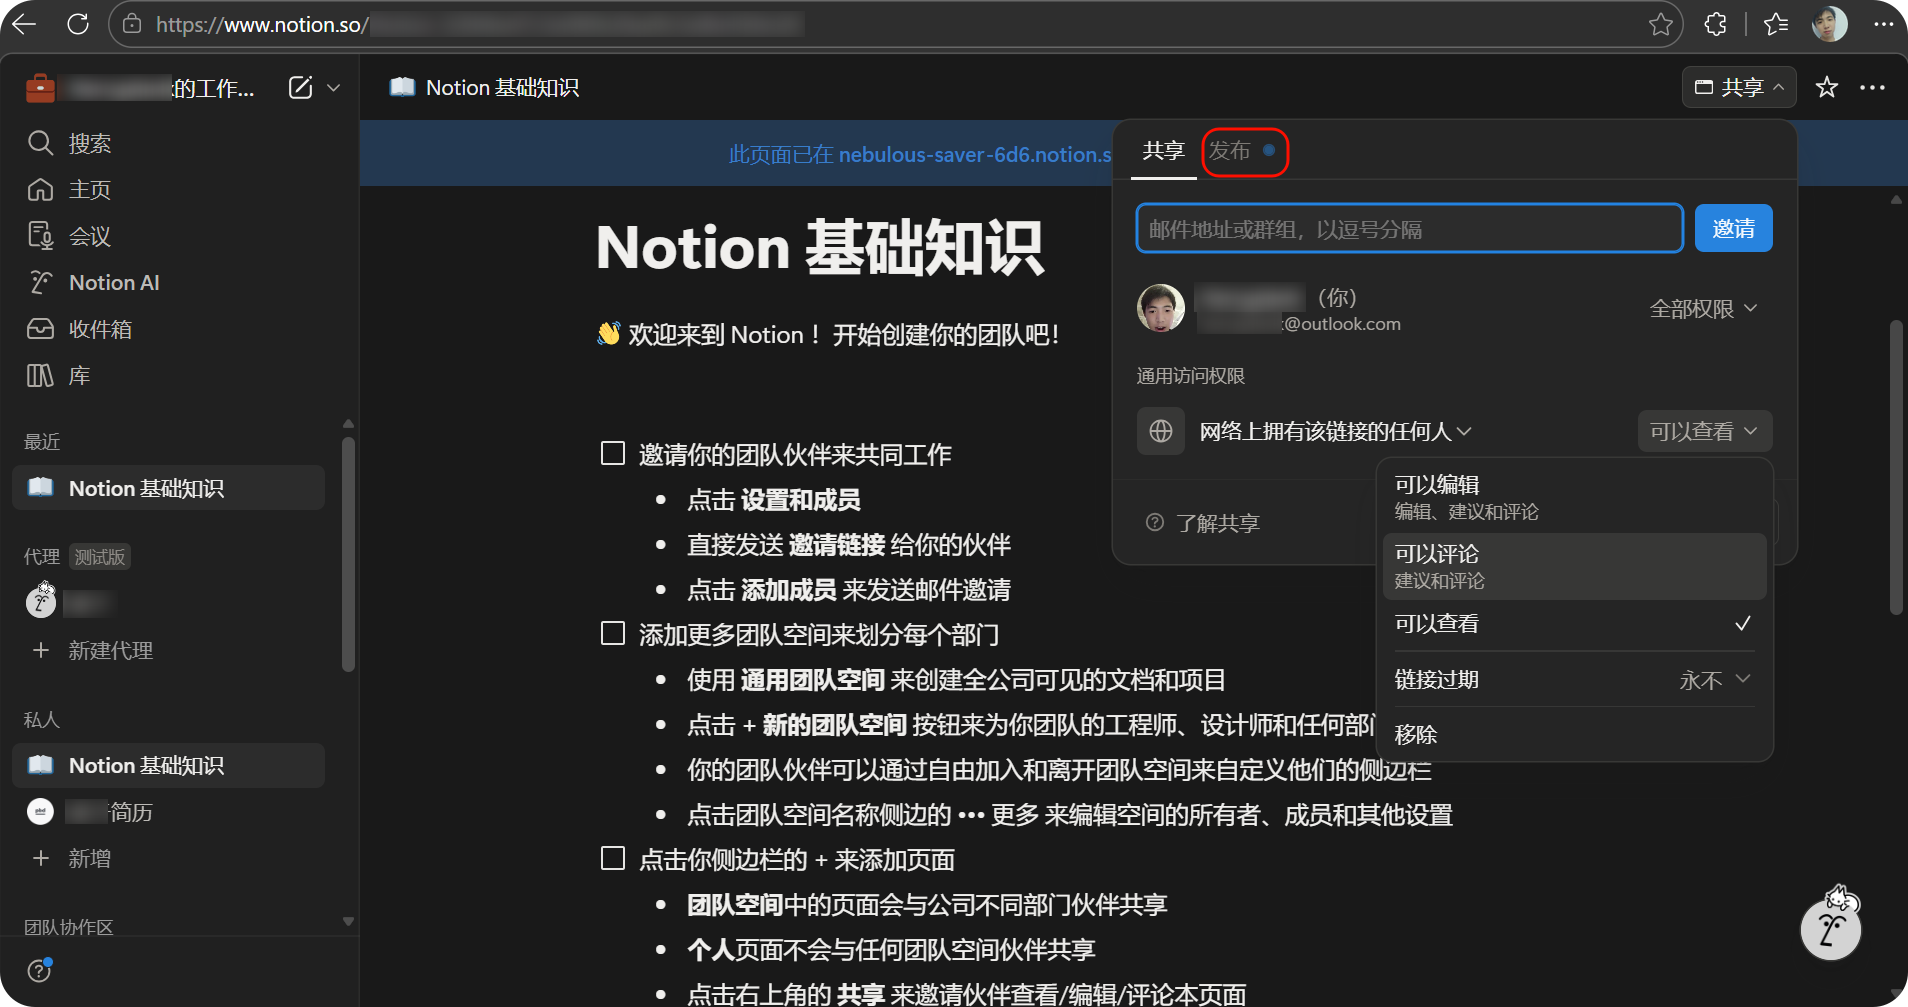
Task: Open the 了解共享 help link
Action: click(x=1203, y=523)
